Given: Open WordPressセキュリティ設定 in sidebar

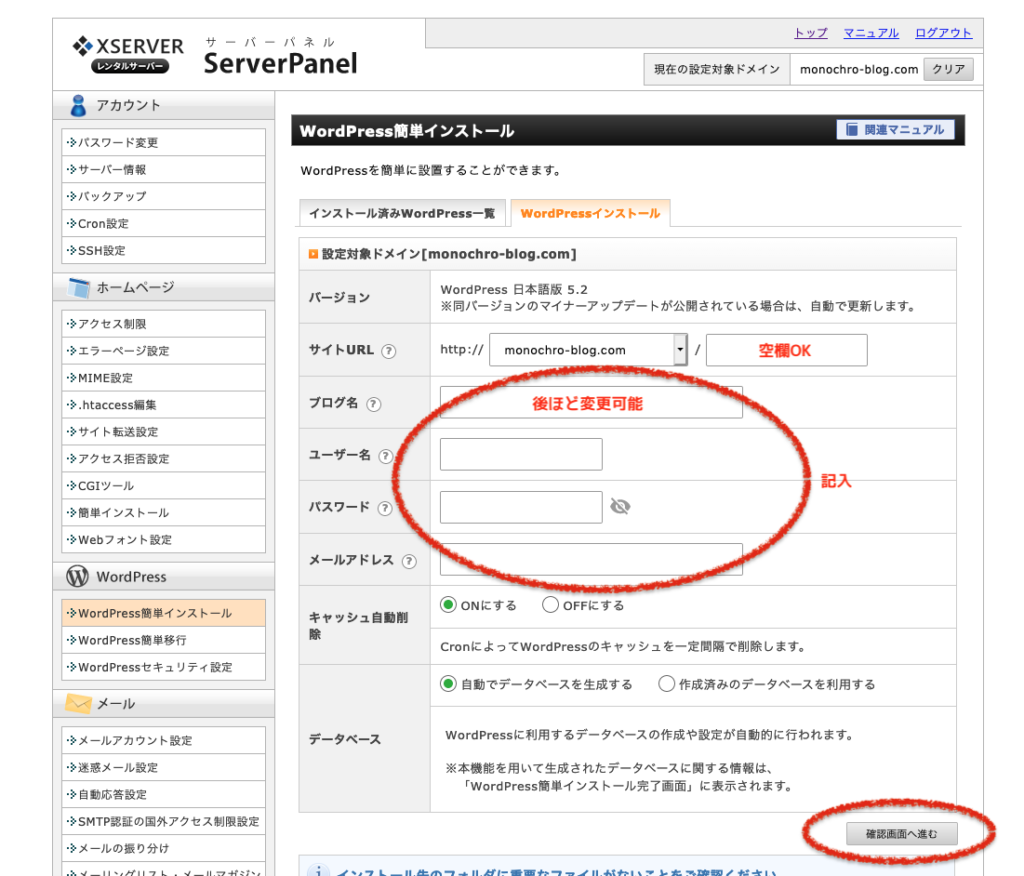Looking at the screenshot, I should (x=163, y=667).
